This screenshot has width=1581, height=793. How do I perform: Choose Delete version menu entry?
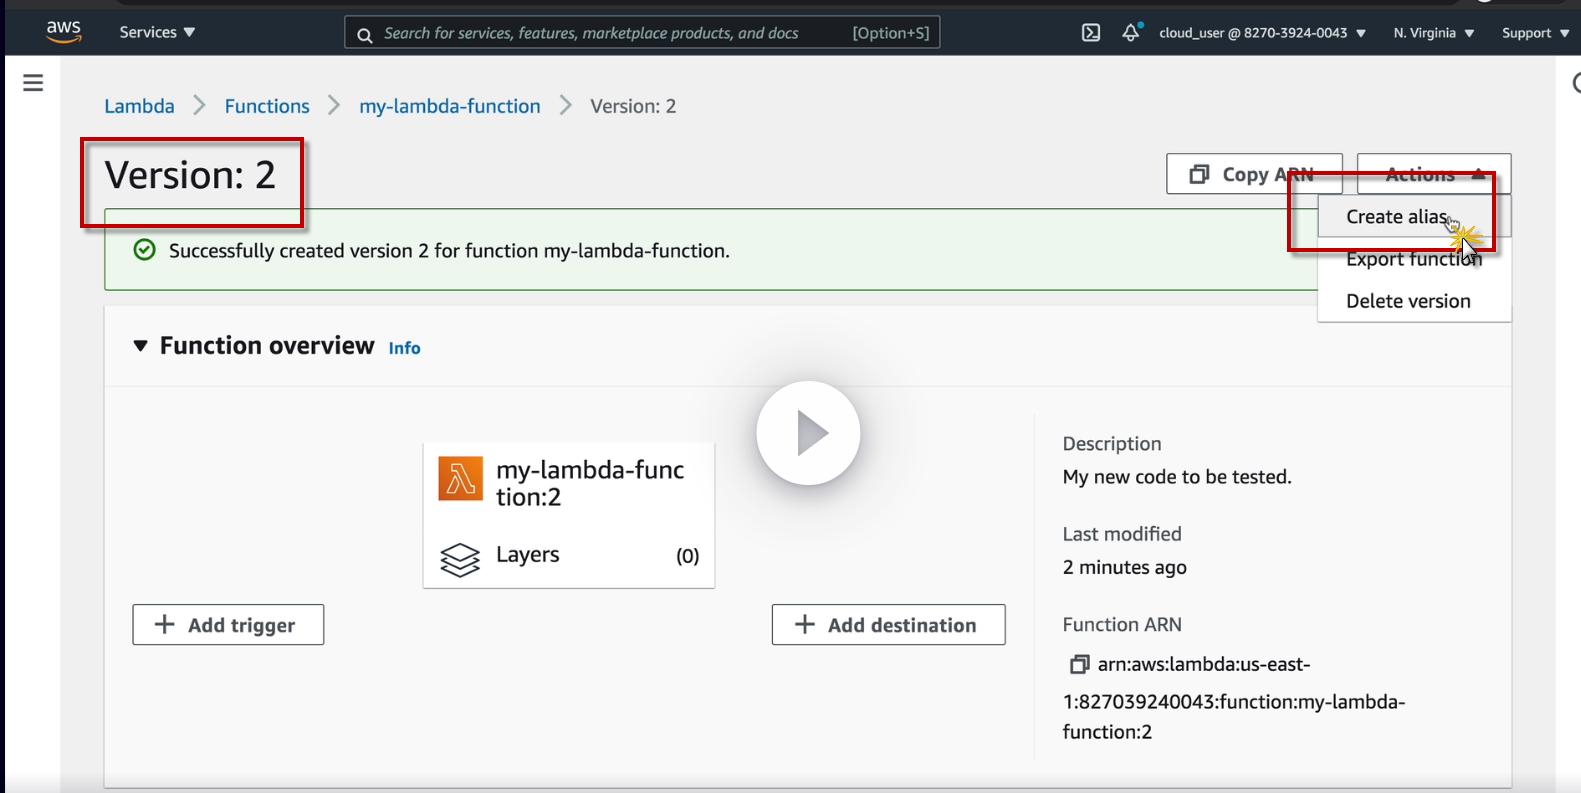pos(1408,301)
